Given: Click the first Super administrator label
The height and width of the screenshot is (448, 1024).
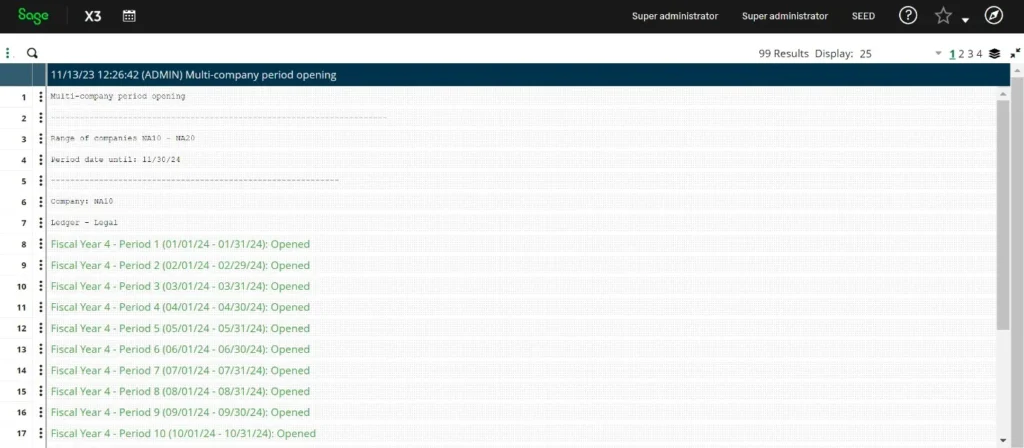Looking at the screenshot, I should click(675, 16).
